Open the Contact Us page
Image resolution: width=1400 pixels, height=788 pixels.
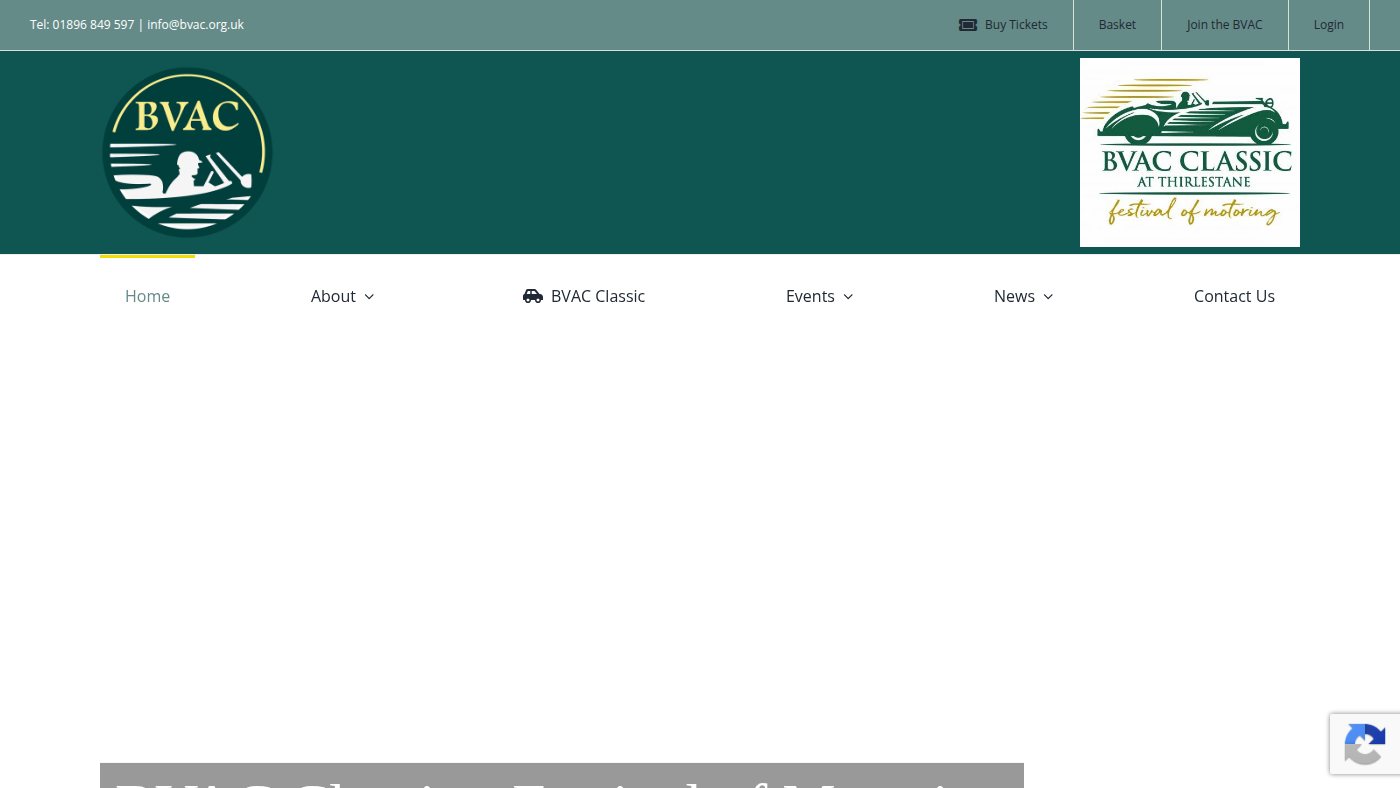click(x=1234, y=296)
